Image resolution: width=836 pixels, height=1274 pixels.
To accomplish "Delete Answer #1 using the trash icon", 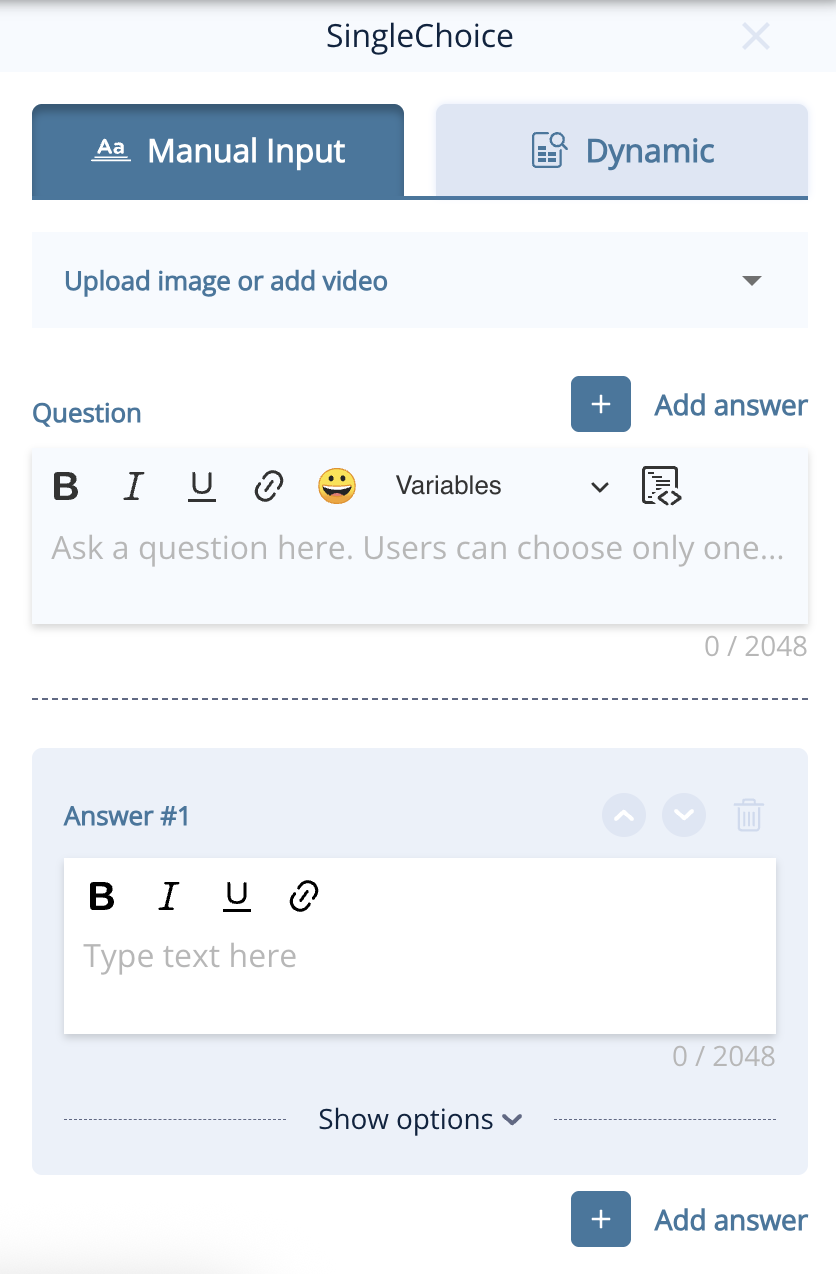I will (749, 815).
